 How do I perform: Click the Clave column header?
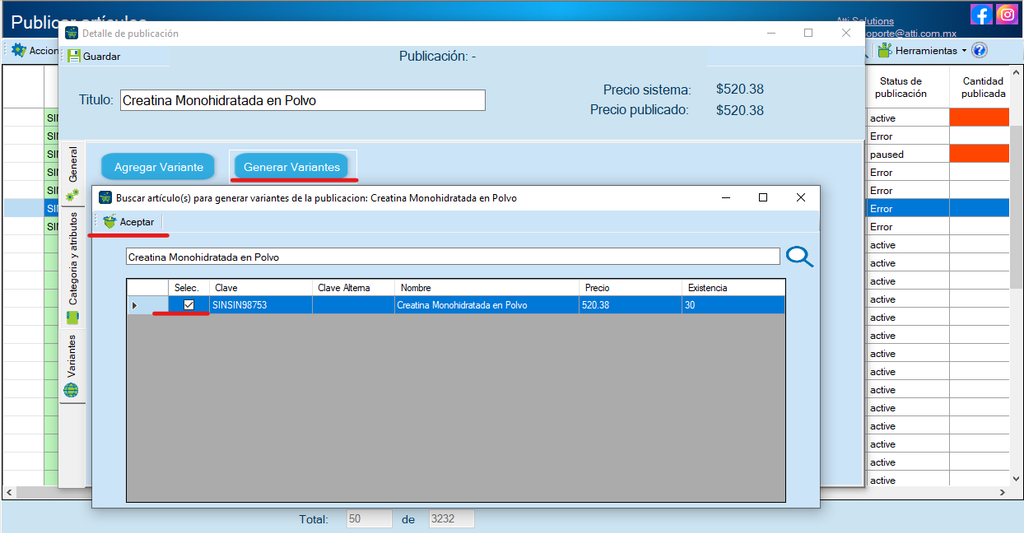pos(261,287)
